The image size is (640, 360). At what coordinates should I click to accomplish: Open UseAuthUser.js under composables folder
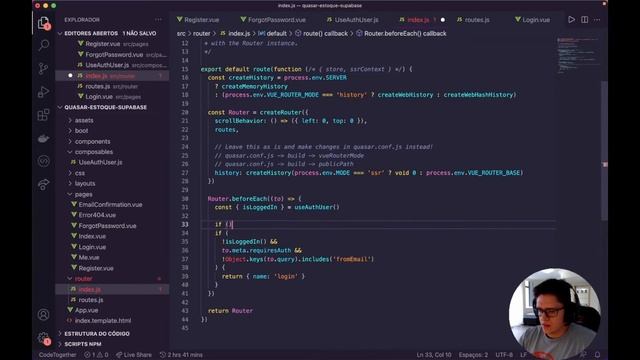pyautogui.click(x=100, y=162)
